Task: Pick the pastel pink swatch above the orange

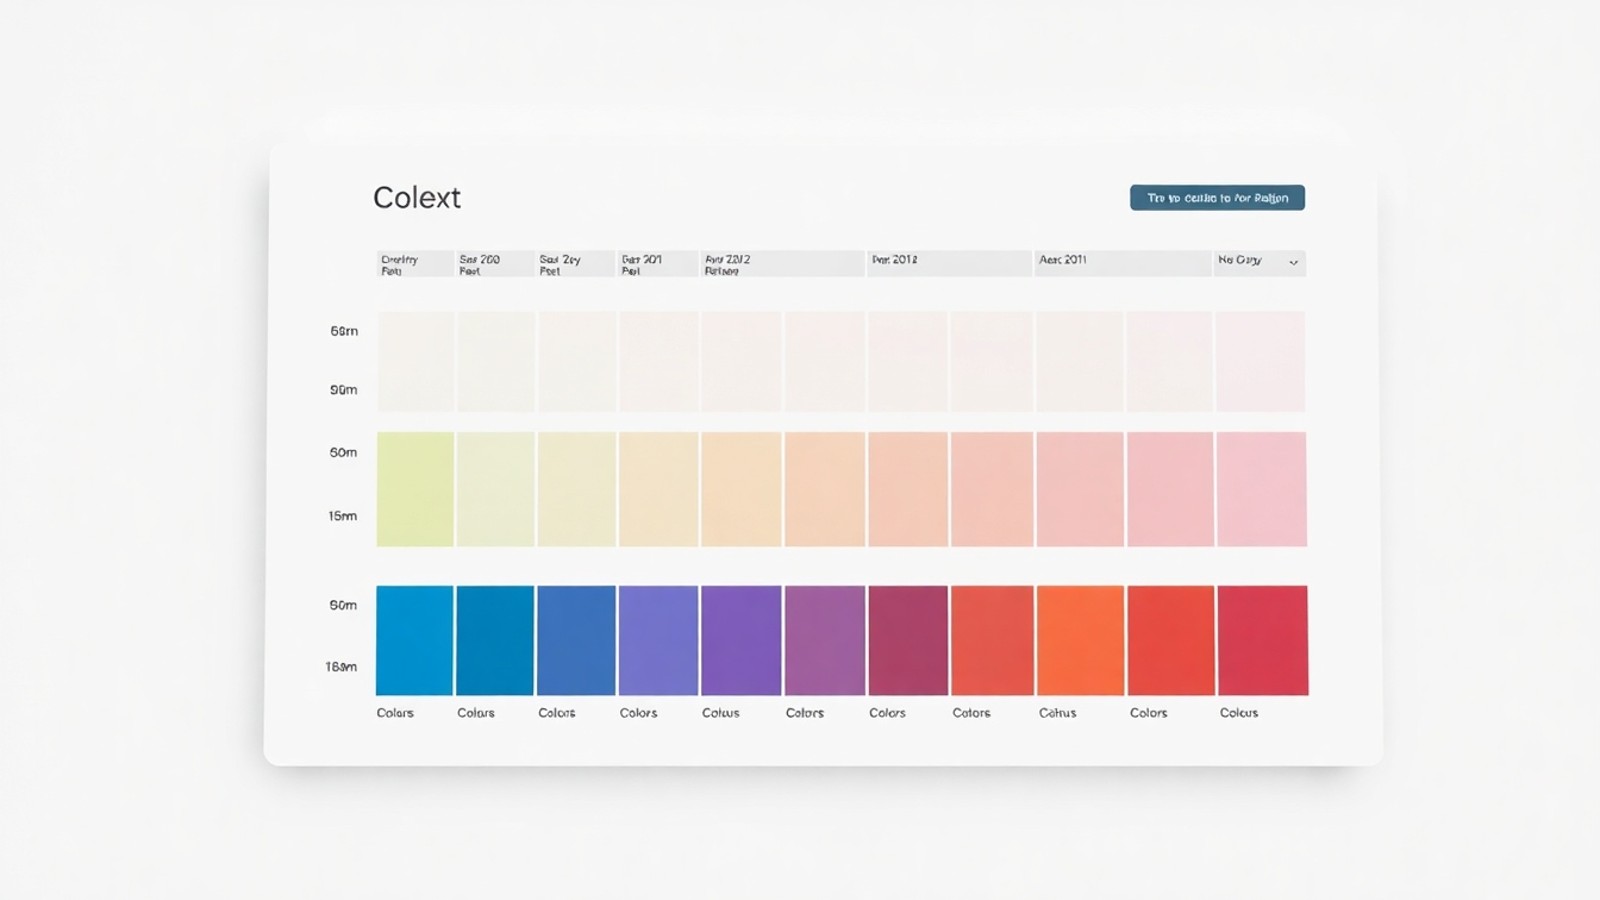Action: click(1081, 489)
